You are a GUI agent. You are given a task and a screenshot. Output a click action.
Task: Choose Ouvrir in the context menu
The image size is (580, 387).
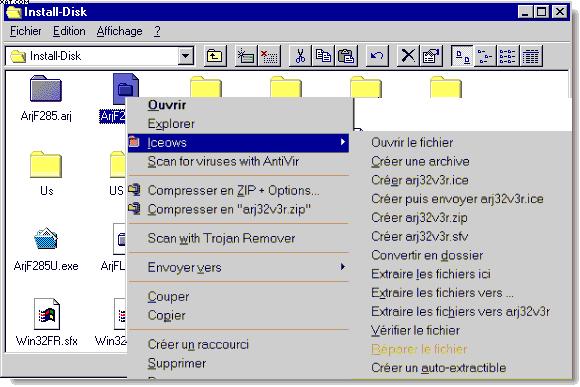(238, 105)
